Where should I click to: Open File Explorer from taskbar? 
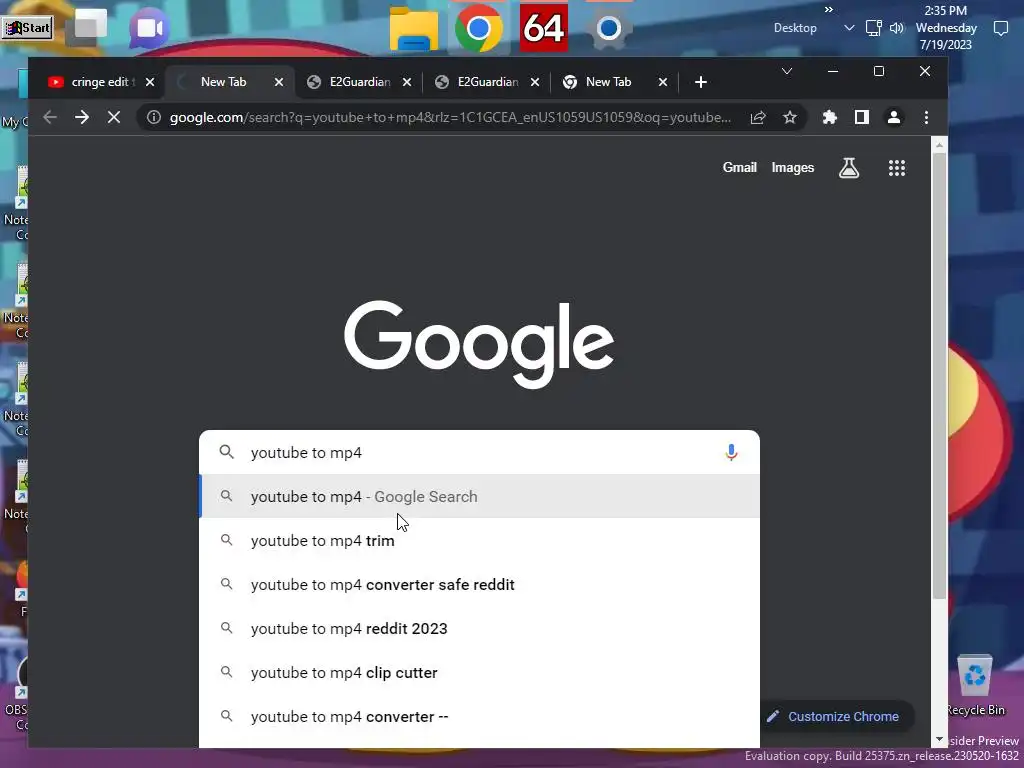pos(413,29)
